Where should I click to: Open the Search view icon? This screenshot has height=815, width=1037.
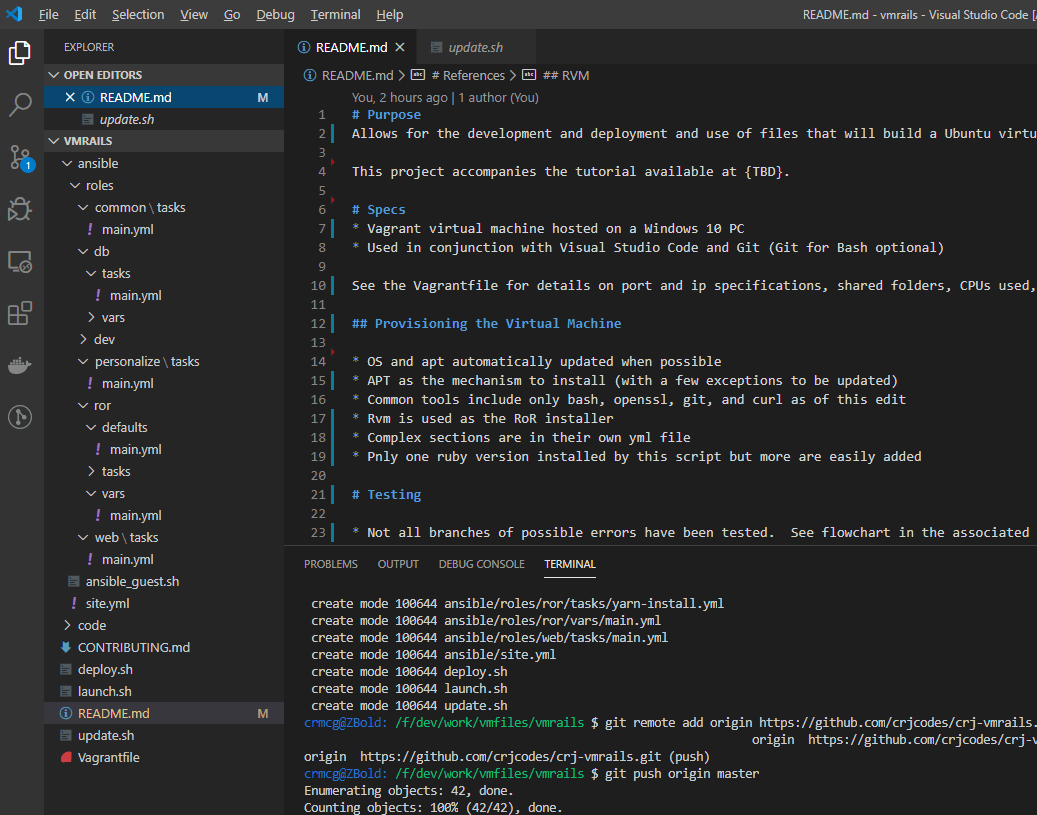[20, 105]
